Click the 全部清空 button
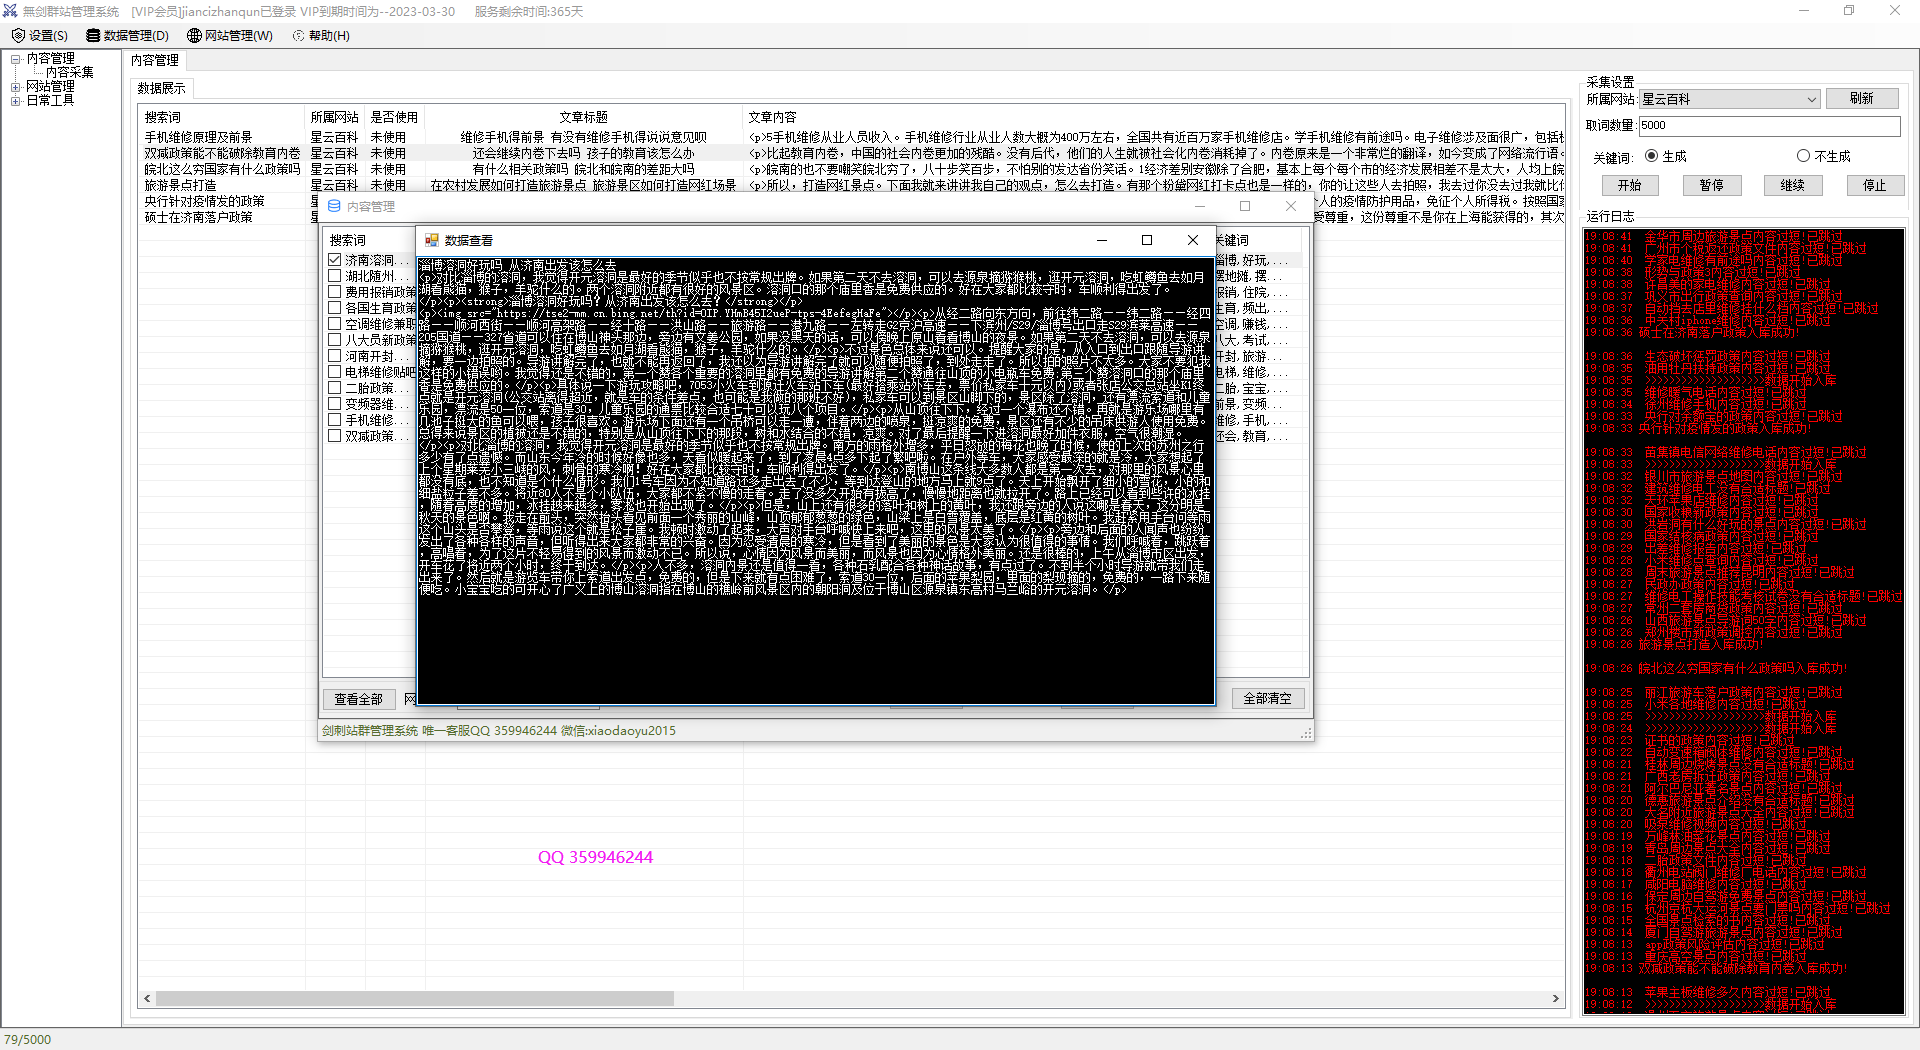1920x1050 pixels. coord(1268,699)
